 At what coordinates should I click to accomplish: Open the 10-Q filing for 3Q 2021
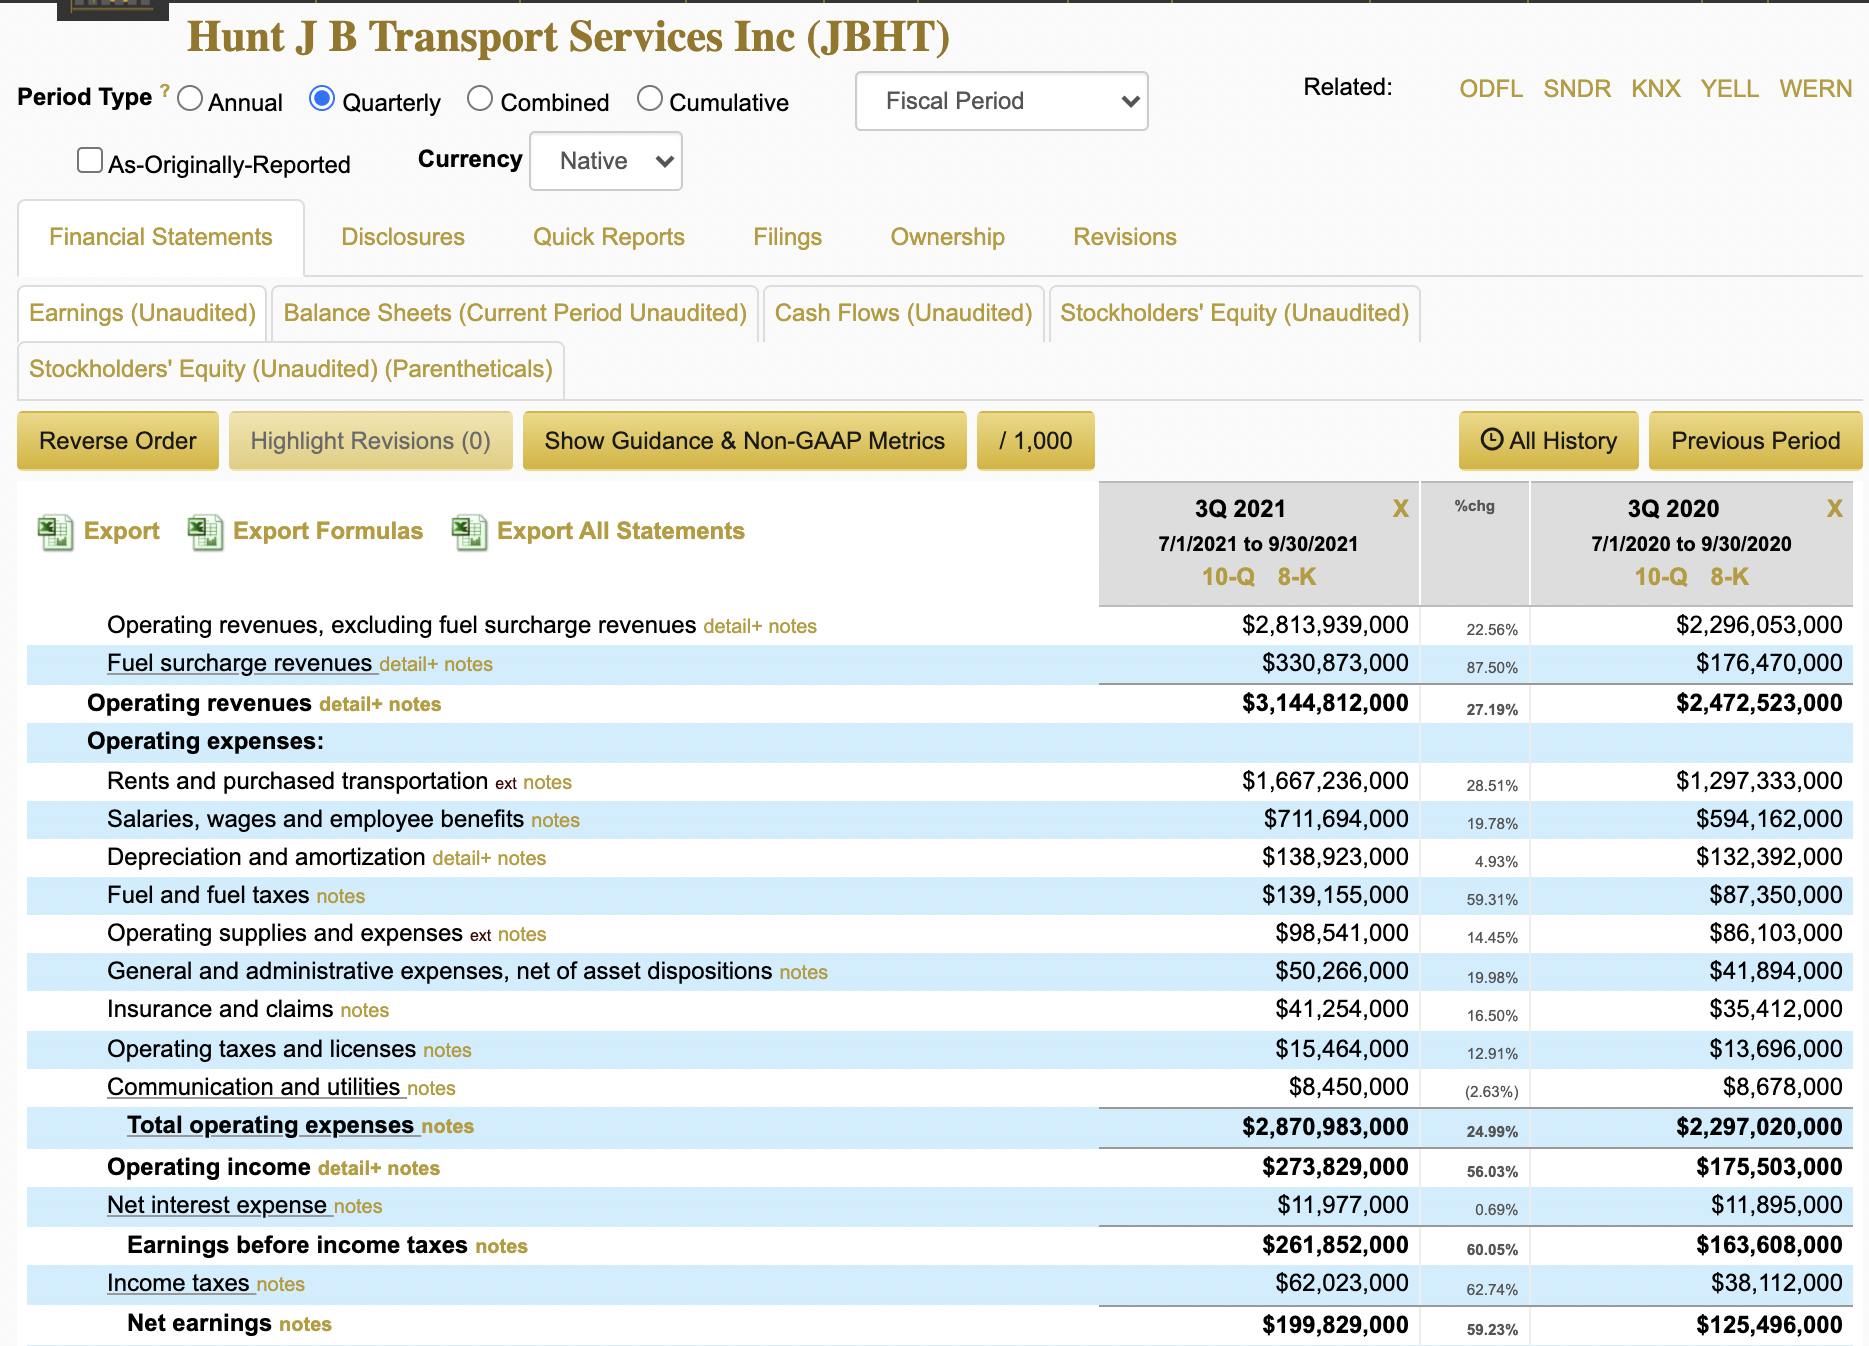(1227, 577)
